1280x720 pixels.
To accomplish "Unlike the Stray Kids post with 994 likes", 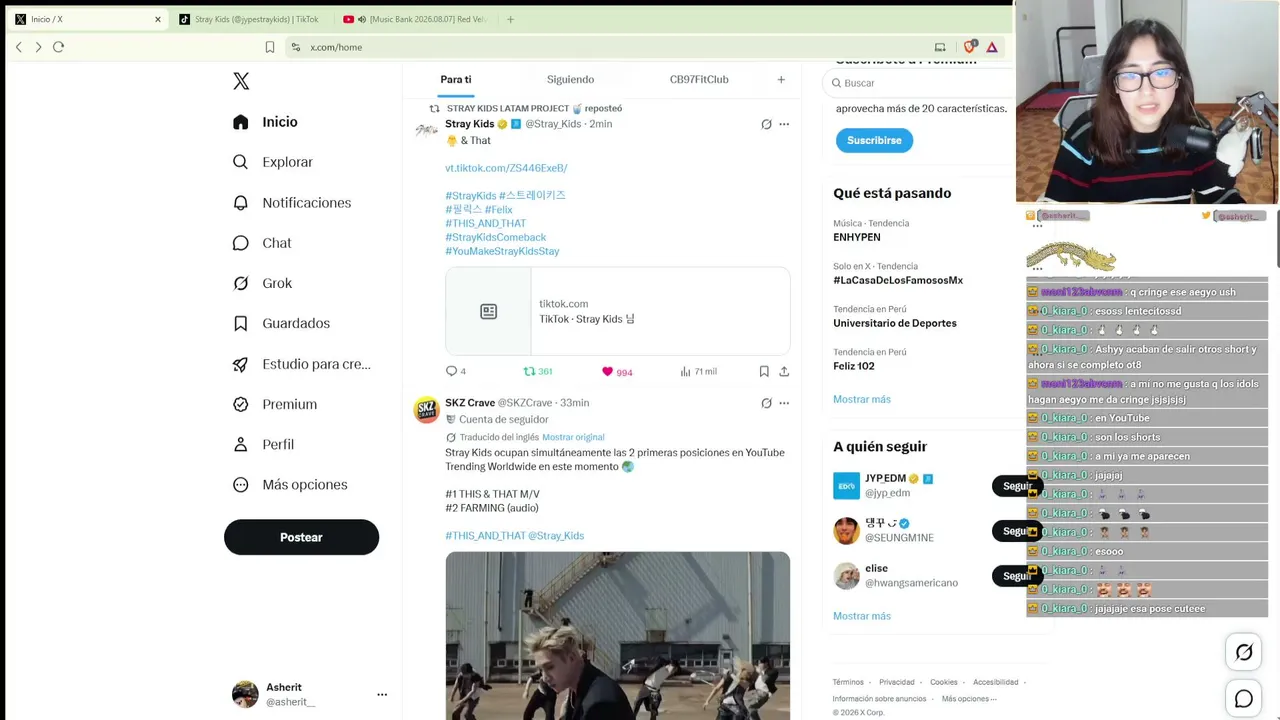I will pos(616,372).
